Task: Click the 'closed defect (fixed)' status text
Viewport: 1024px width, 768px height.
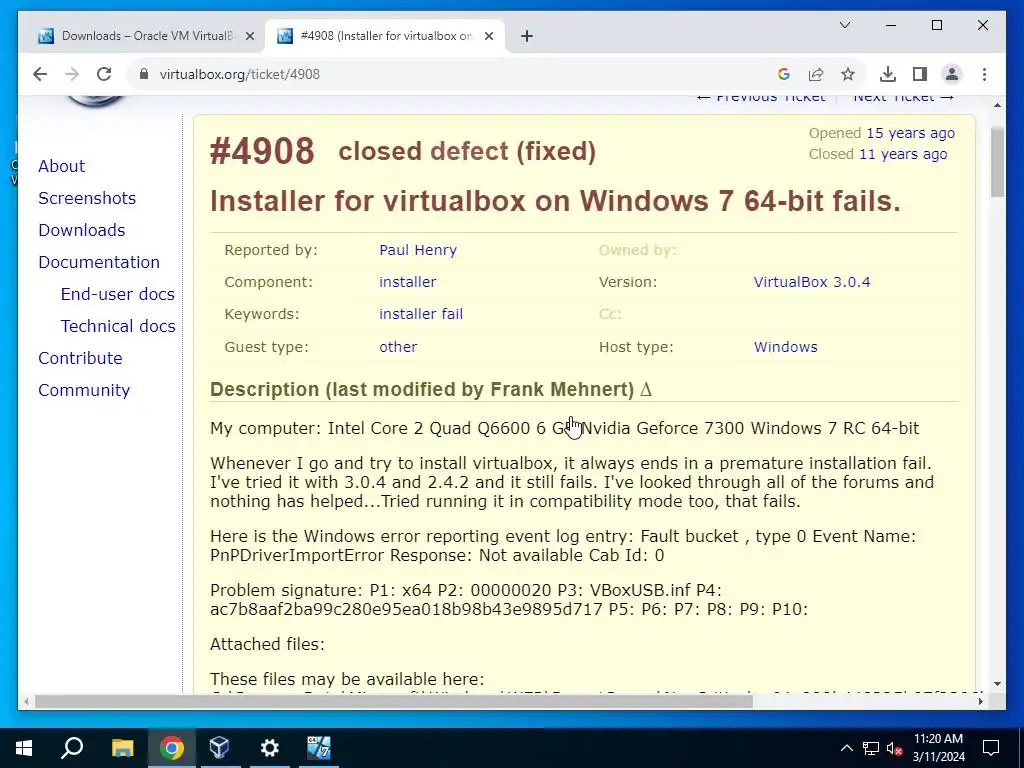Action: 467,152
